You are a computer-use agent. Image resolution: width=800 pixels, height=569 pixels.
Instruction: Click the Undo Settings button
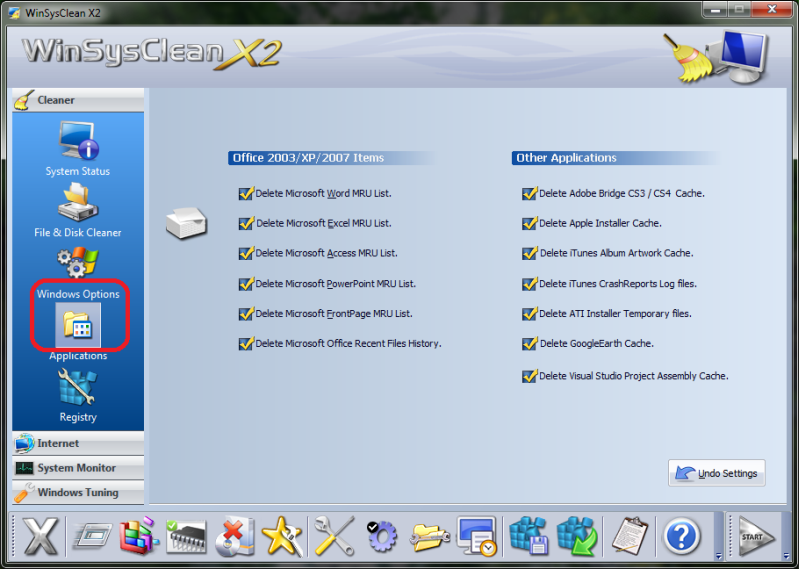[717, 473]
